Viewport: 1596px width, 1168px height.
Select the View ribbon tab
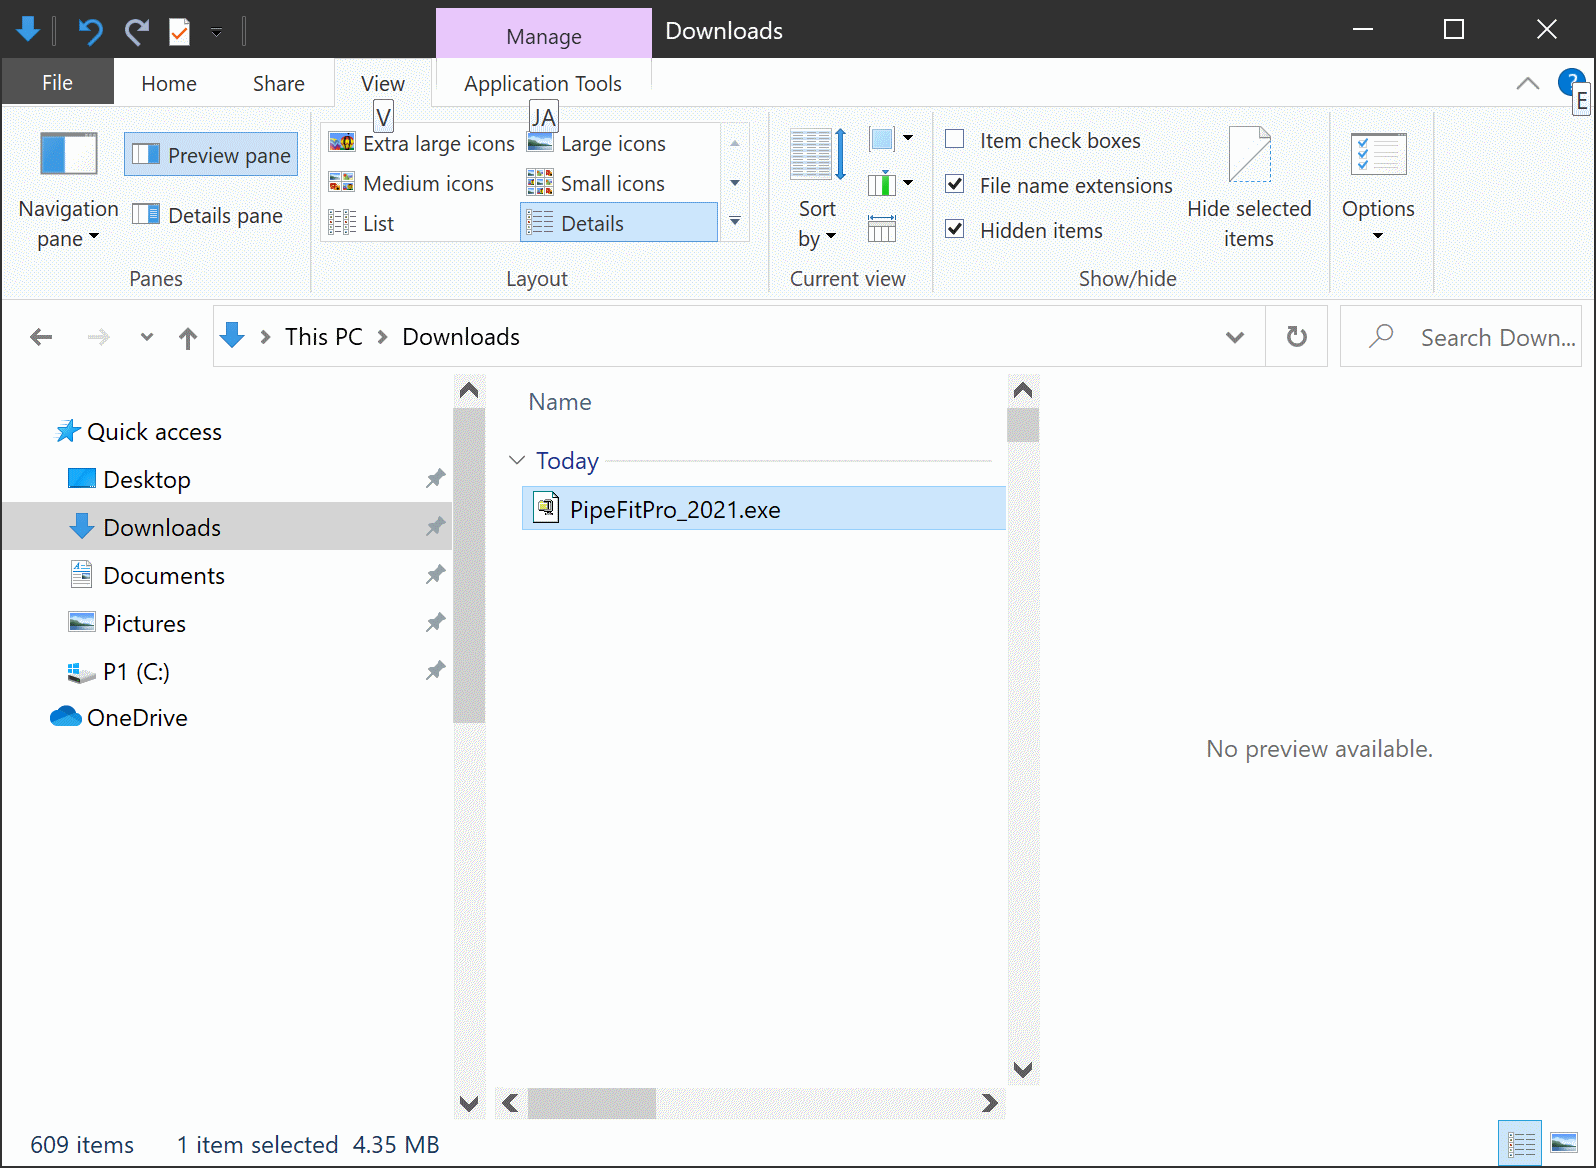(383, 83)
